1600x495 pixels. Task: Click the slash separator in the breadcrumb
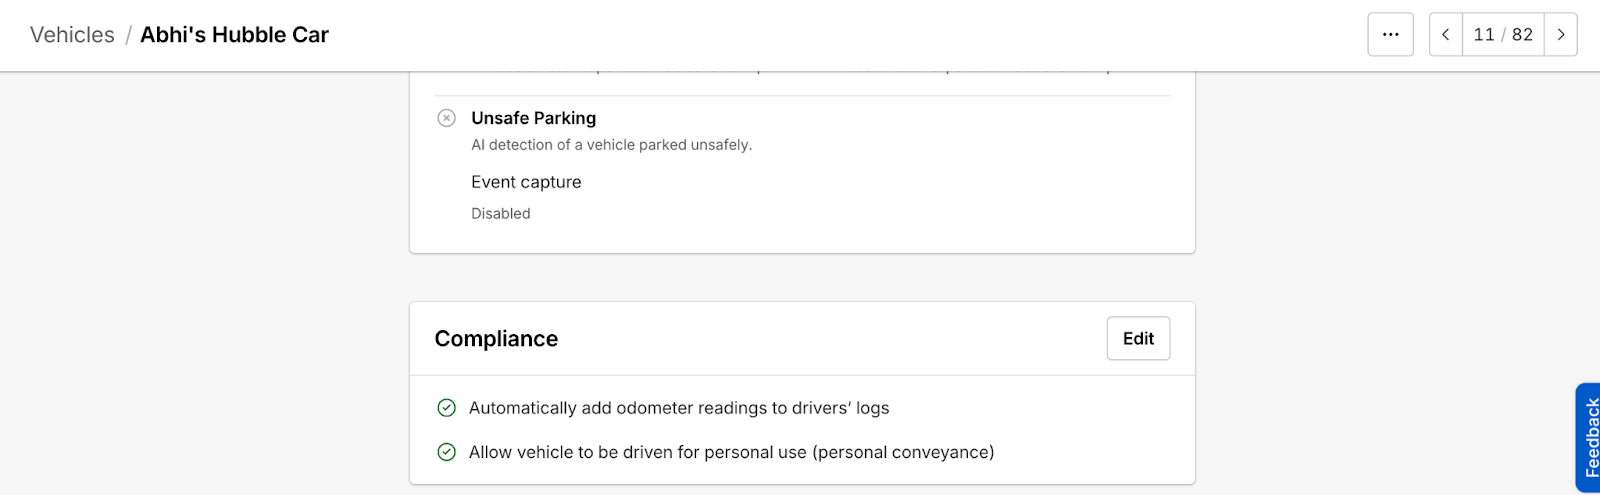click(x=127, y=35)
